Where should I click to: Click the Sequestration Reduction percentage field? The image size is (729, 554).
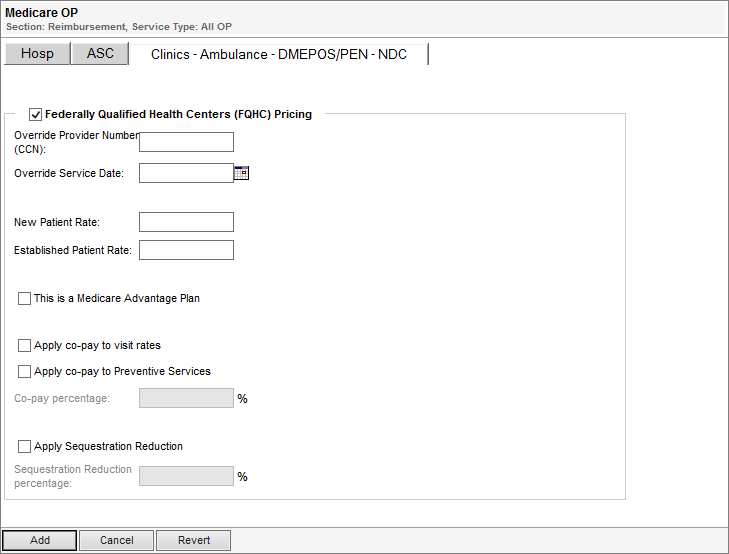[186, 476]
